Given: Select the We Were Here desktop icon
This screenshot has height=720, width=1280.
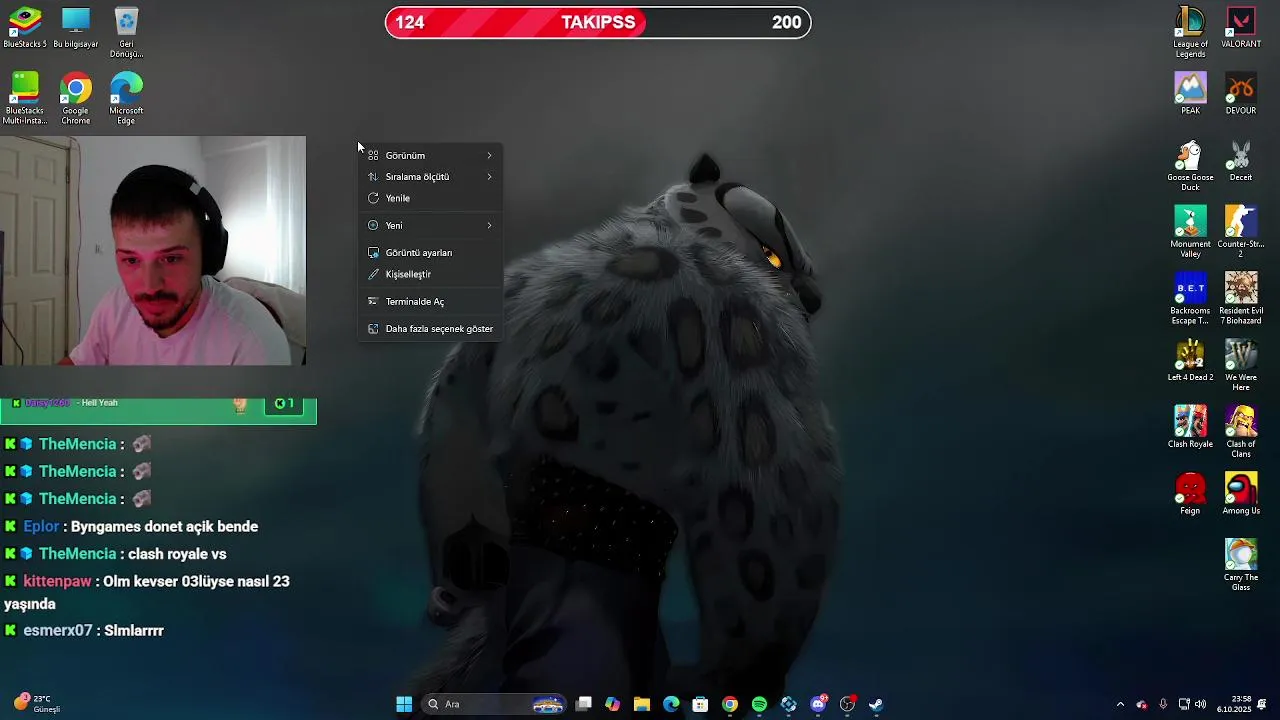Looking at the screenshot, I should 1241,365.
